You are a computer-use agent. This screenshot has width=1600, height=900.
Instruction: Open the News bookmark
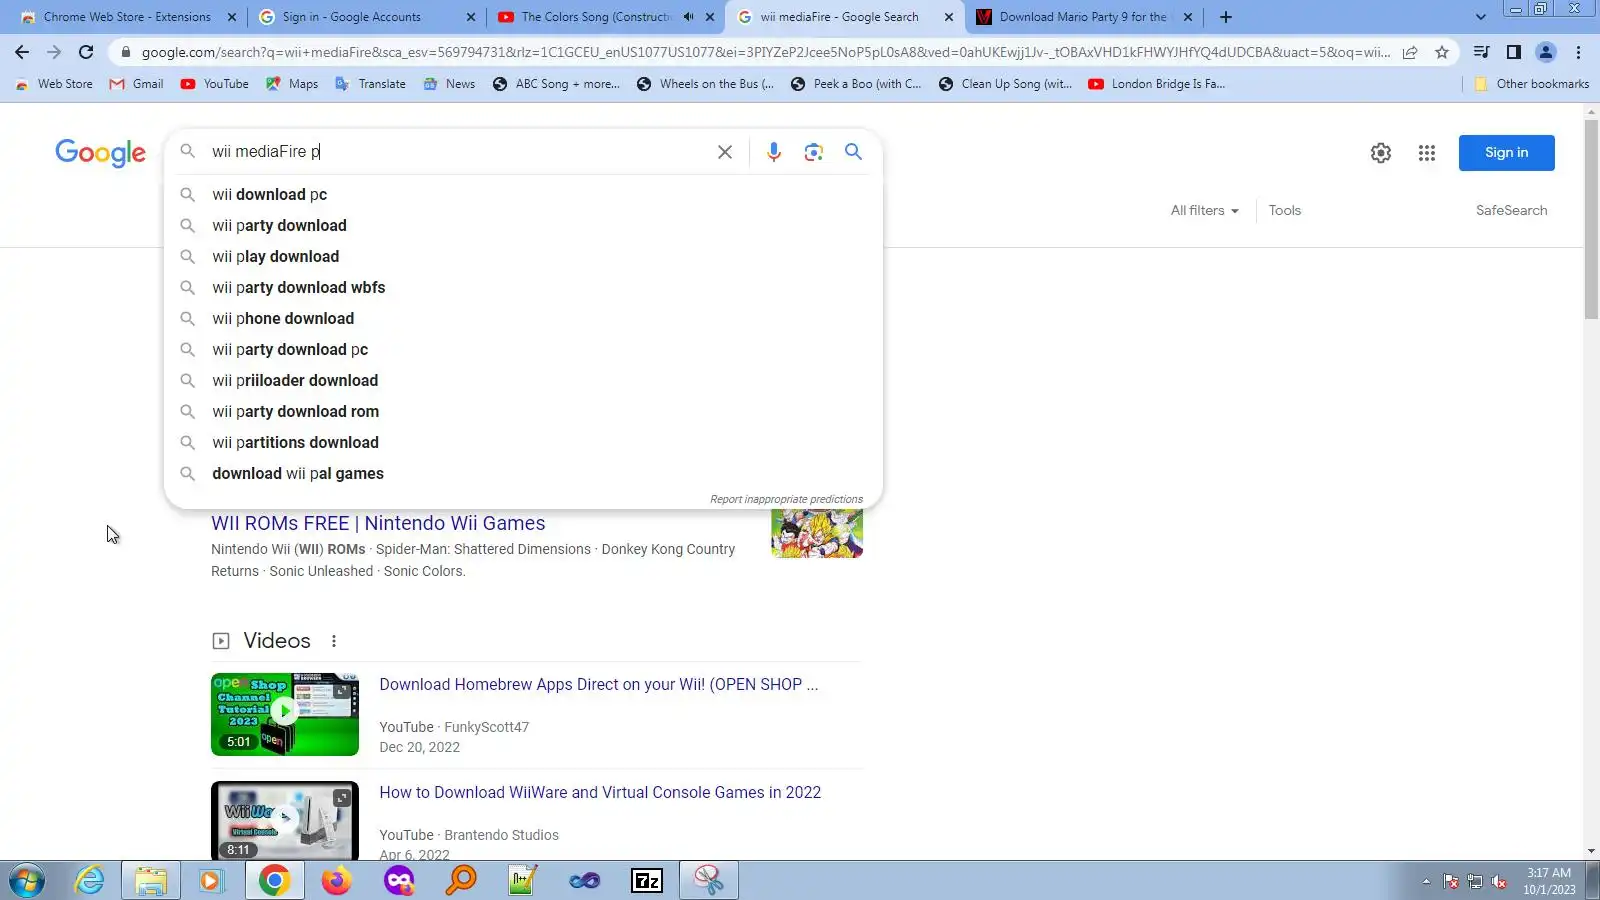(449, 84)
